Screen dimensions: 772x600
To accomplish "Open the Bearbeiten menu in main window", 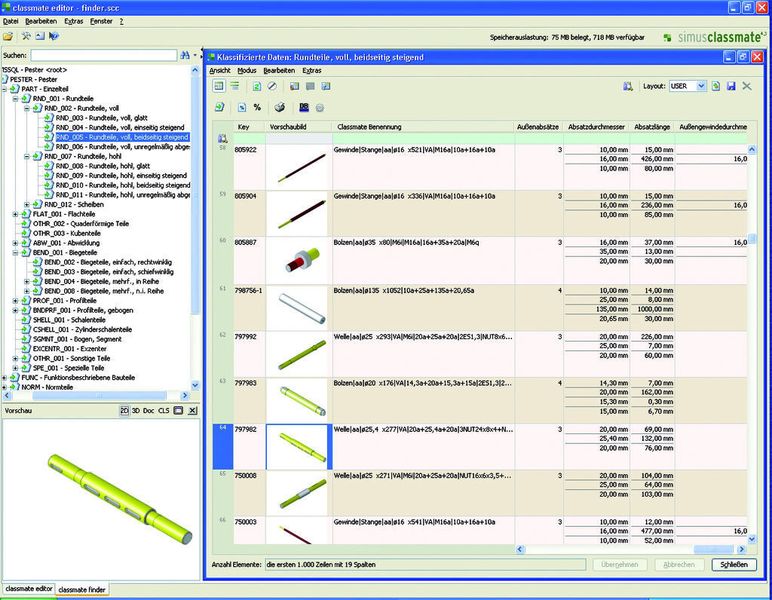I will pyautogui.click(x=41, y=21).
